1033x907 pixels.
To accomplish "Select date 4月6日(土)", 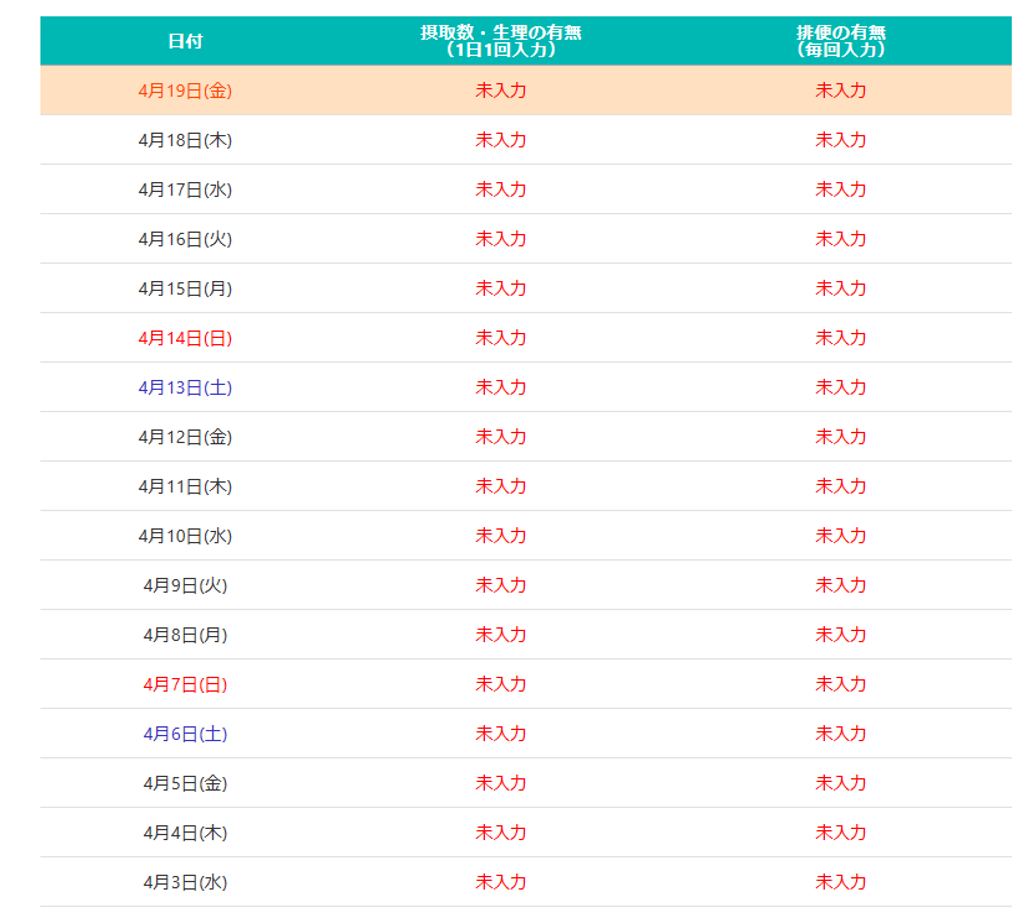I will tap(185, 734).
